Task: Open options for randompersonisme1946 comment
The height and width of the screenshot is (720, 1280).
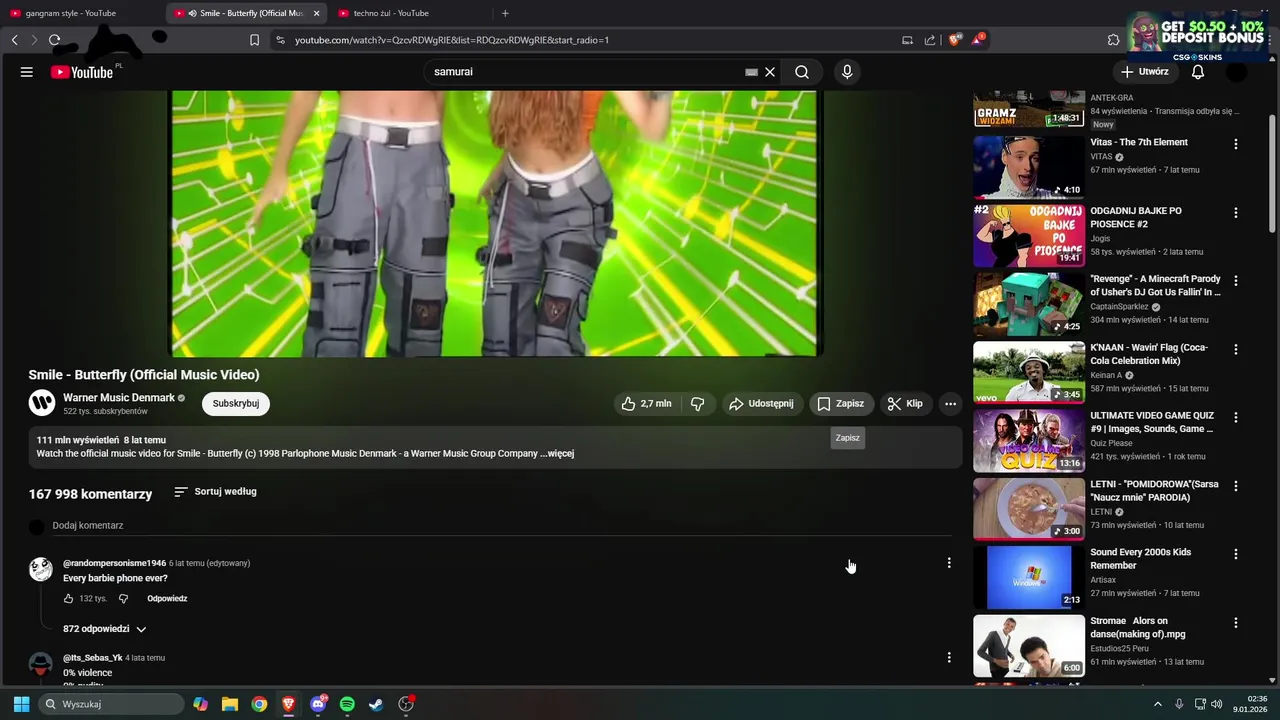Action: point(949,563)
